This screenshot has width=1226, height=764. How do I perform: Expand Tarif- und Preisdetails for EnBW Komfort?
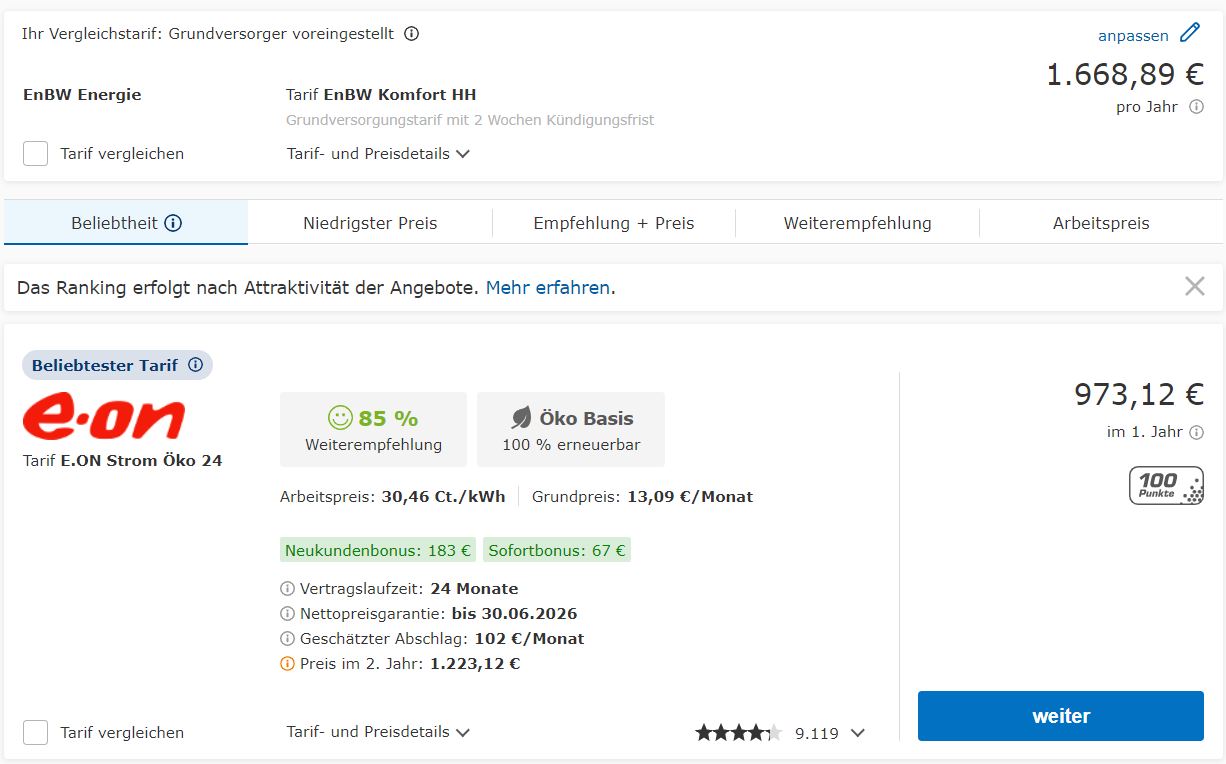point(378,154)
